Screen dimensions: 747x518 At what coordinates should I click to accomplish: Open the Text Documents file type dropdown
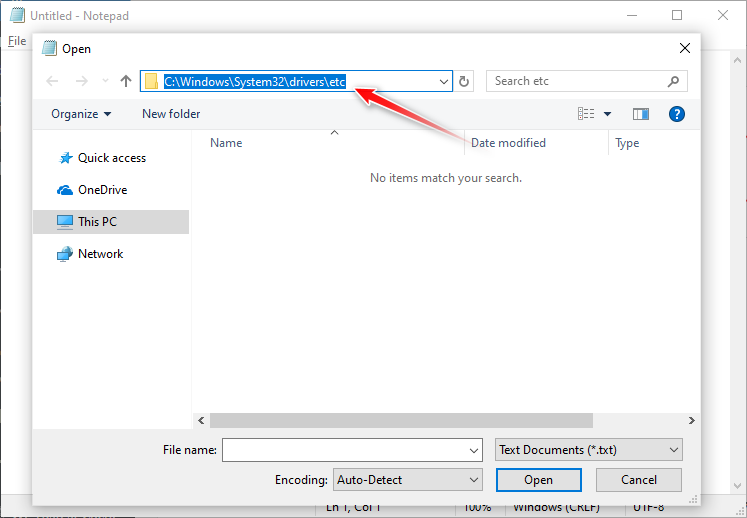pos(589,450)
